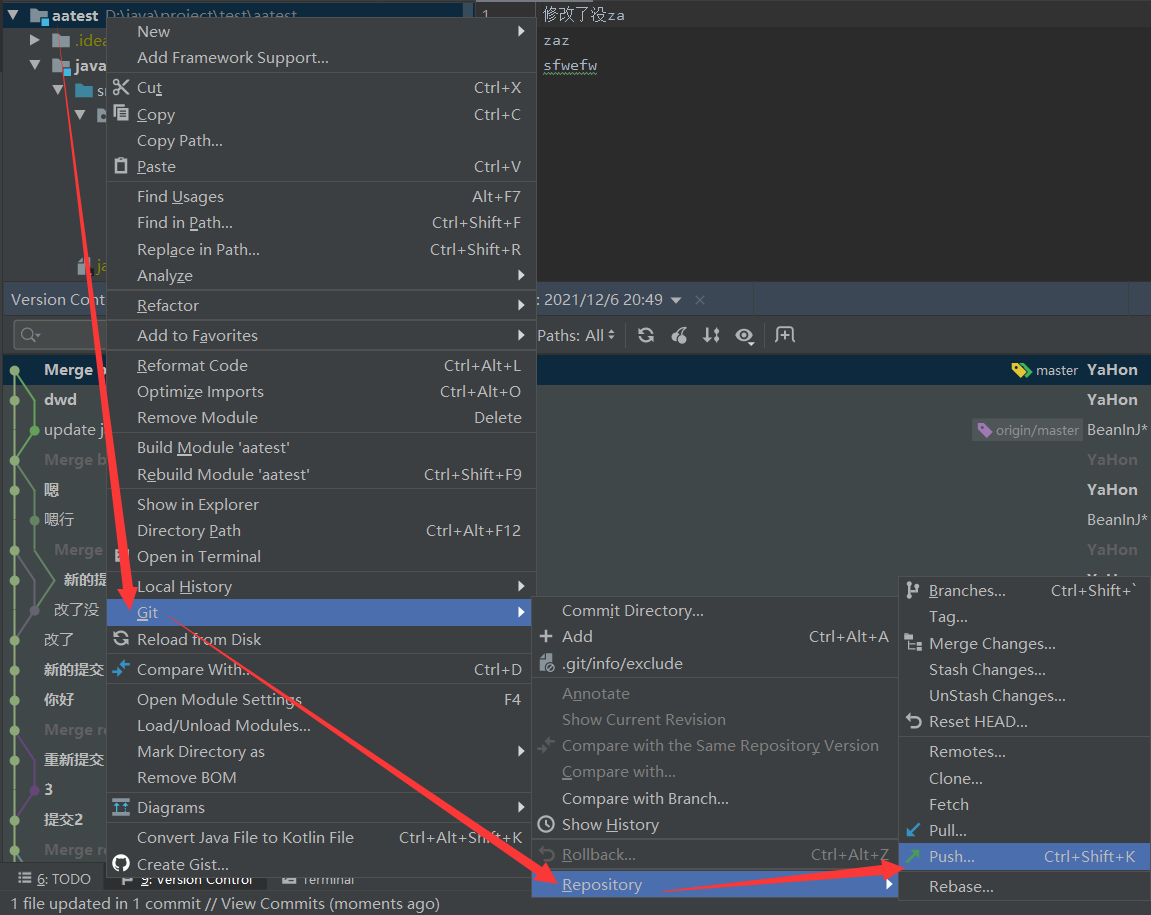Select Git in context menu
This screenshot has width=1151, height=915.
pos(319,612)
